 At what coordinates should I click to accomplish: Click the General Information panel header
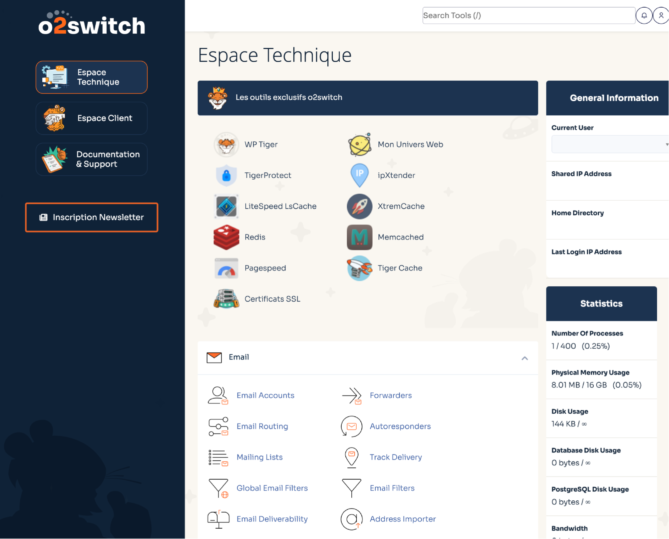click(608, 98)
